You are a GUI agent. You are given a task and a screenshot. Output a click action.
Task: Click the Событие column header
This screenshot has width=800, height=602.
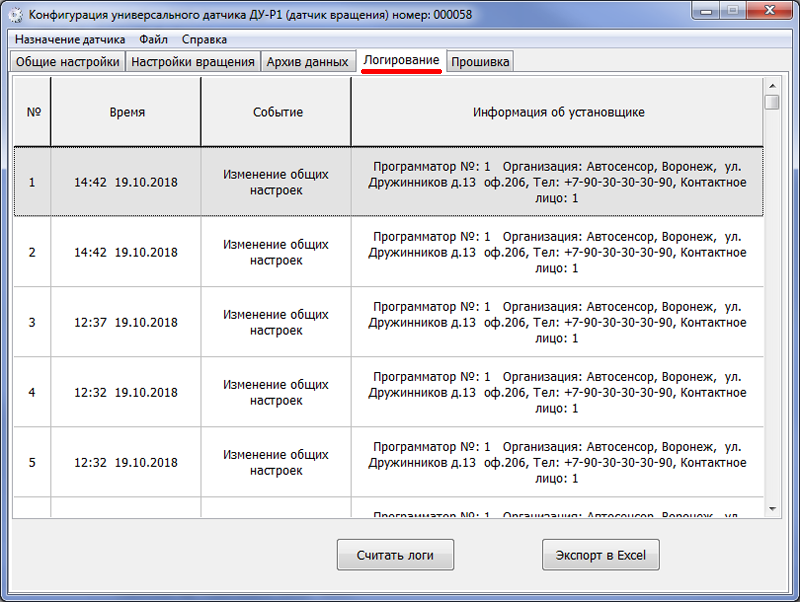[x=276, y=112]
